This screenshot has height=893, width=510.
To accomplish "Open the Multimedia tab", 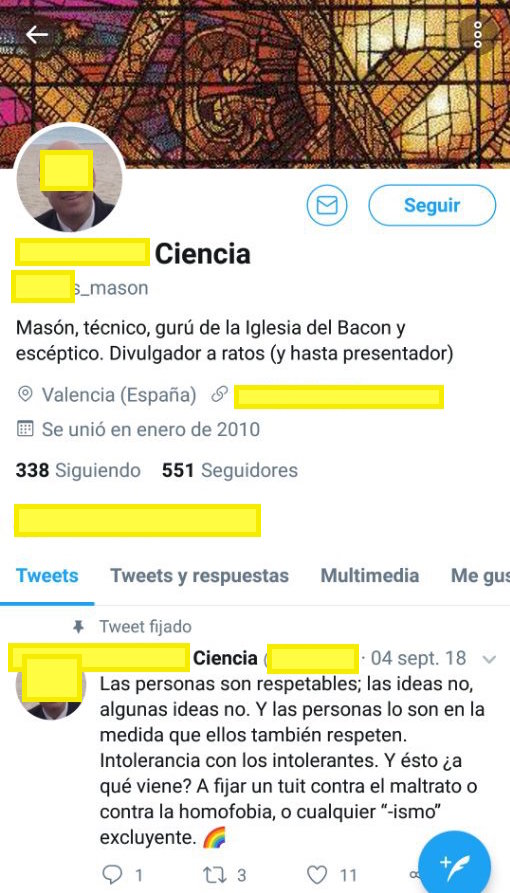I will click(x=370, y=576).
